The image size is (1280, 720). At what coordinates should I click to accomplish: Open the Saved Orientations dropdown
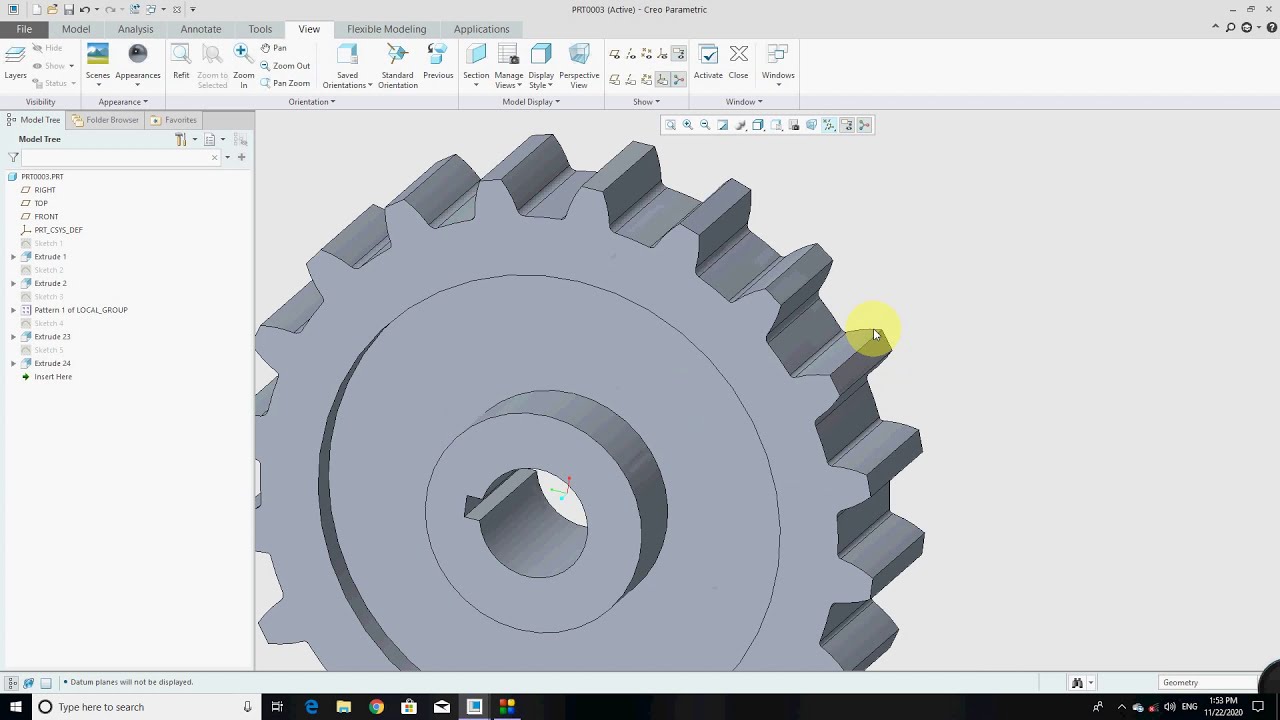347,66
